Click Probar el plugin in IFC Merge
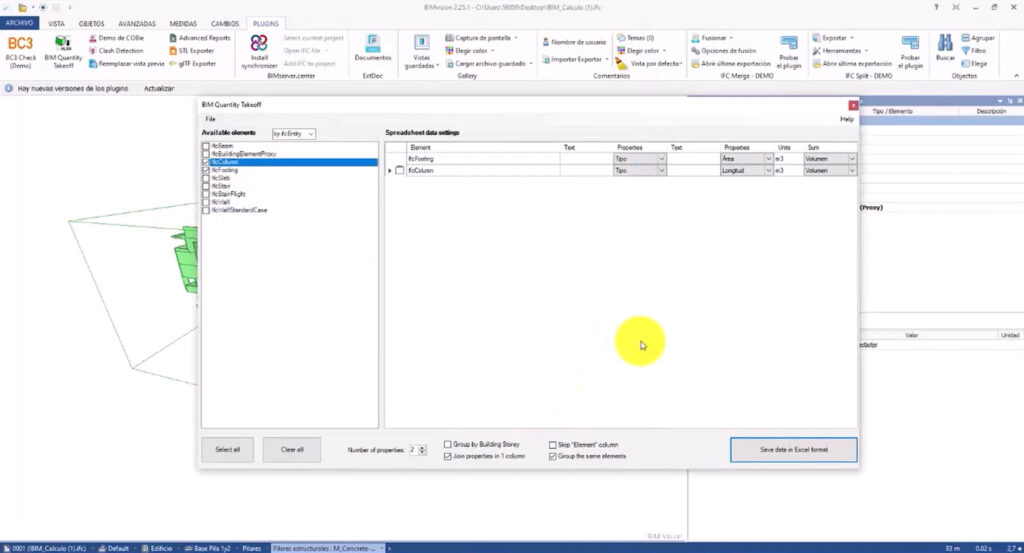1024x553 pixels. tap(789, 50)
